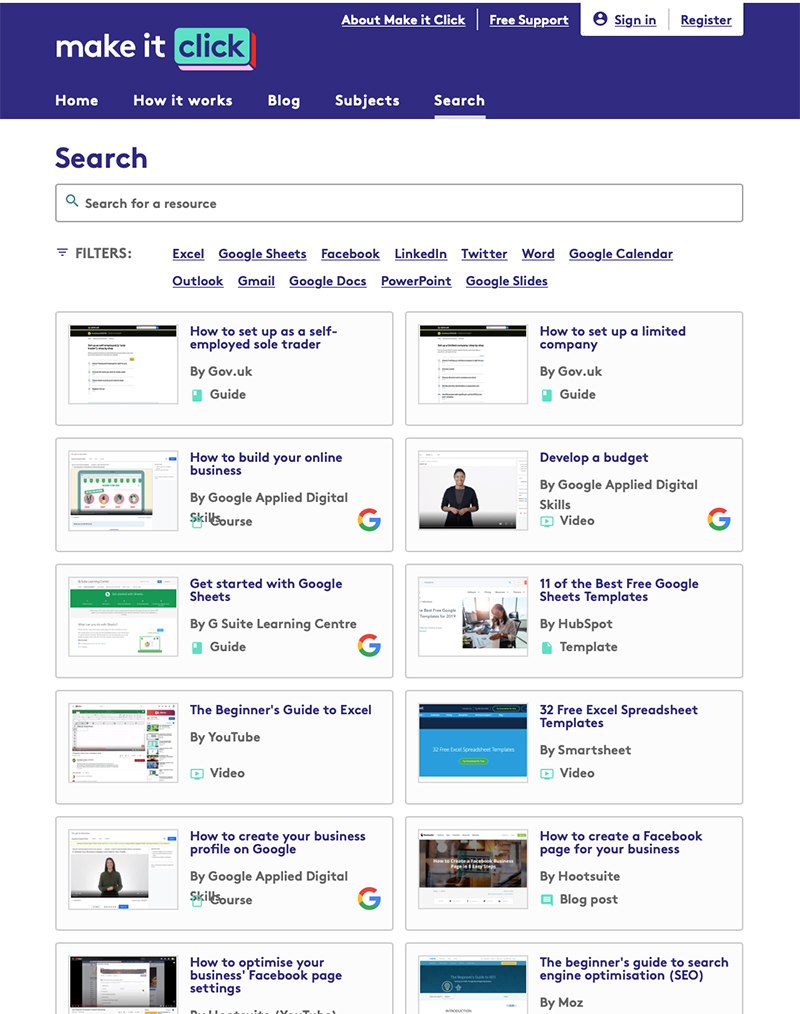Screen dimensions: 800x1014
Task: Click the Get started with Google Sheets thumbnail
Action: [x=123, y=617]
